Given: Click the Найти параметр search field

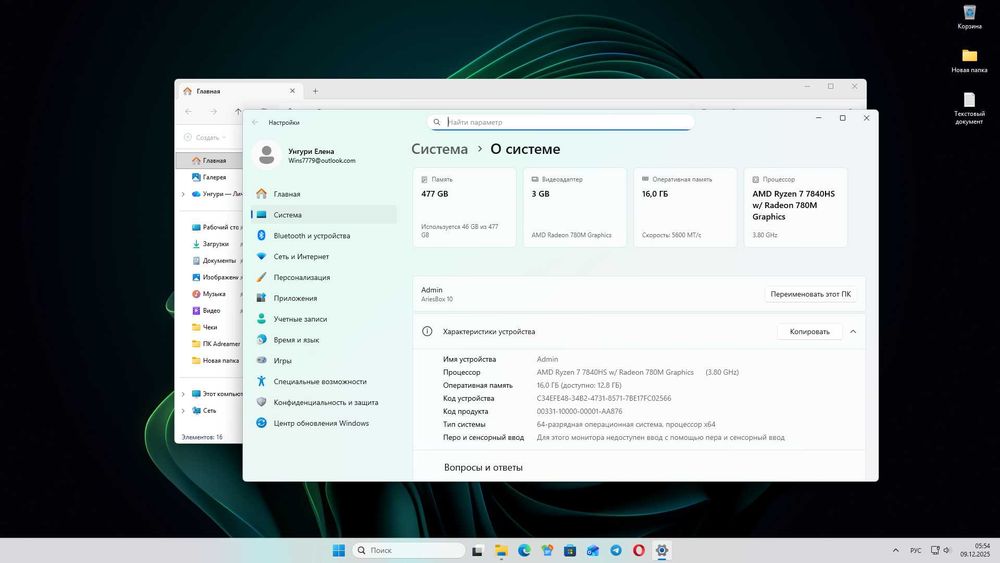Looking at the screenshot, I should point(561,122).
